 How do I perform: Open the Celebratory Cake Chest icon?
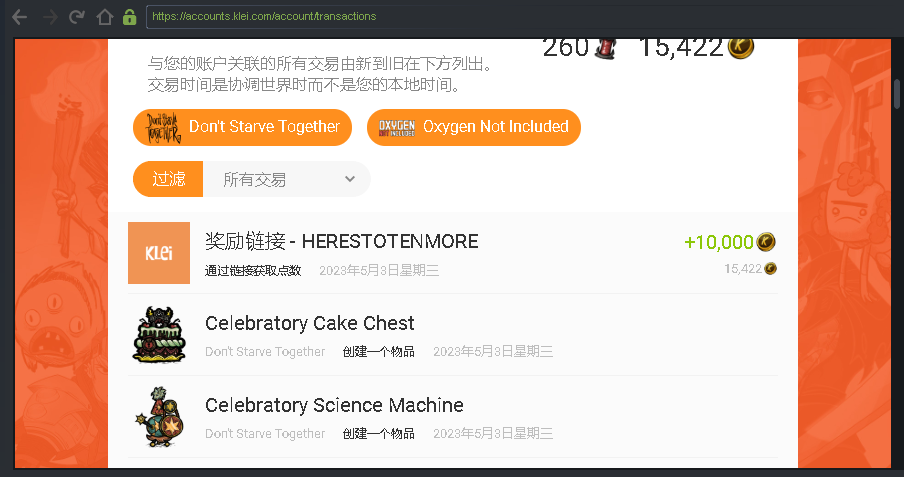(x=159, y=335)
